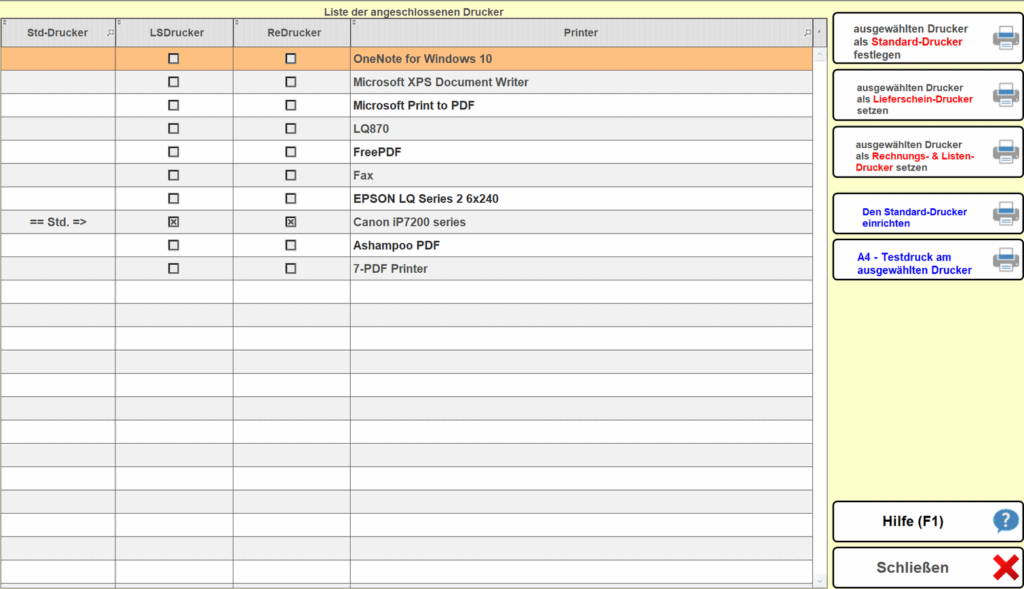Image resolution: width=1024 pixels, height=589 pixels.
Task: Check ReDrucker box for Microsoft Print to PDF
Action: [x=291, y=105]
